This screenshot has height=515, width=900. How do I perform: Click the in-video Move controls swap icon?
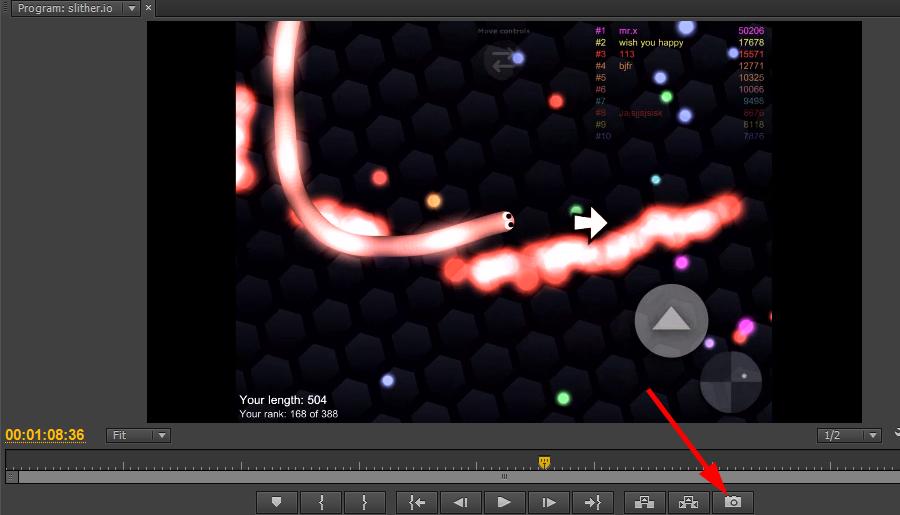tap(502, 60)
